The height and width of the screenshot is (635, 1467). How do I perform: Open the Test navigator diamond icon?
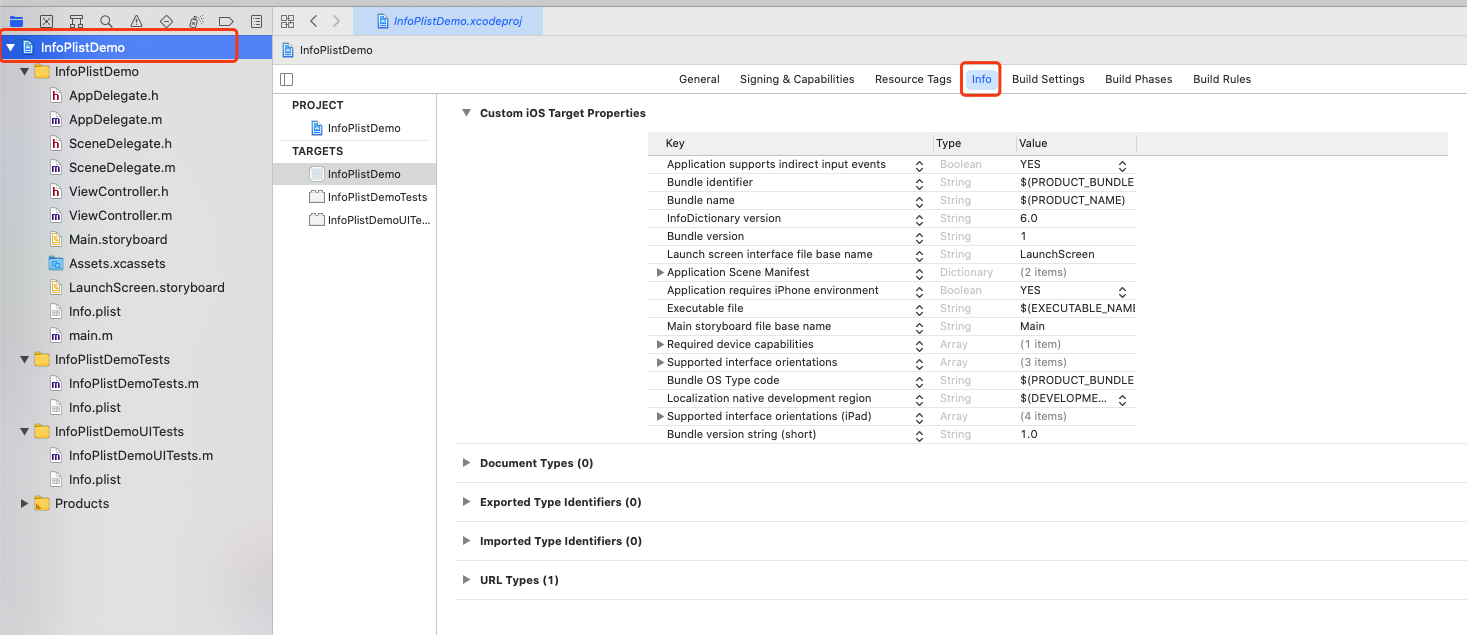point(166,21)
